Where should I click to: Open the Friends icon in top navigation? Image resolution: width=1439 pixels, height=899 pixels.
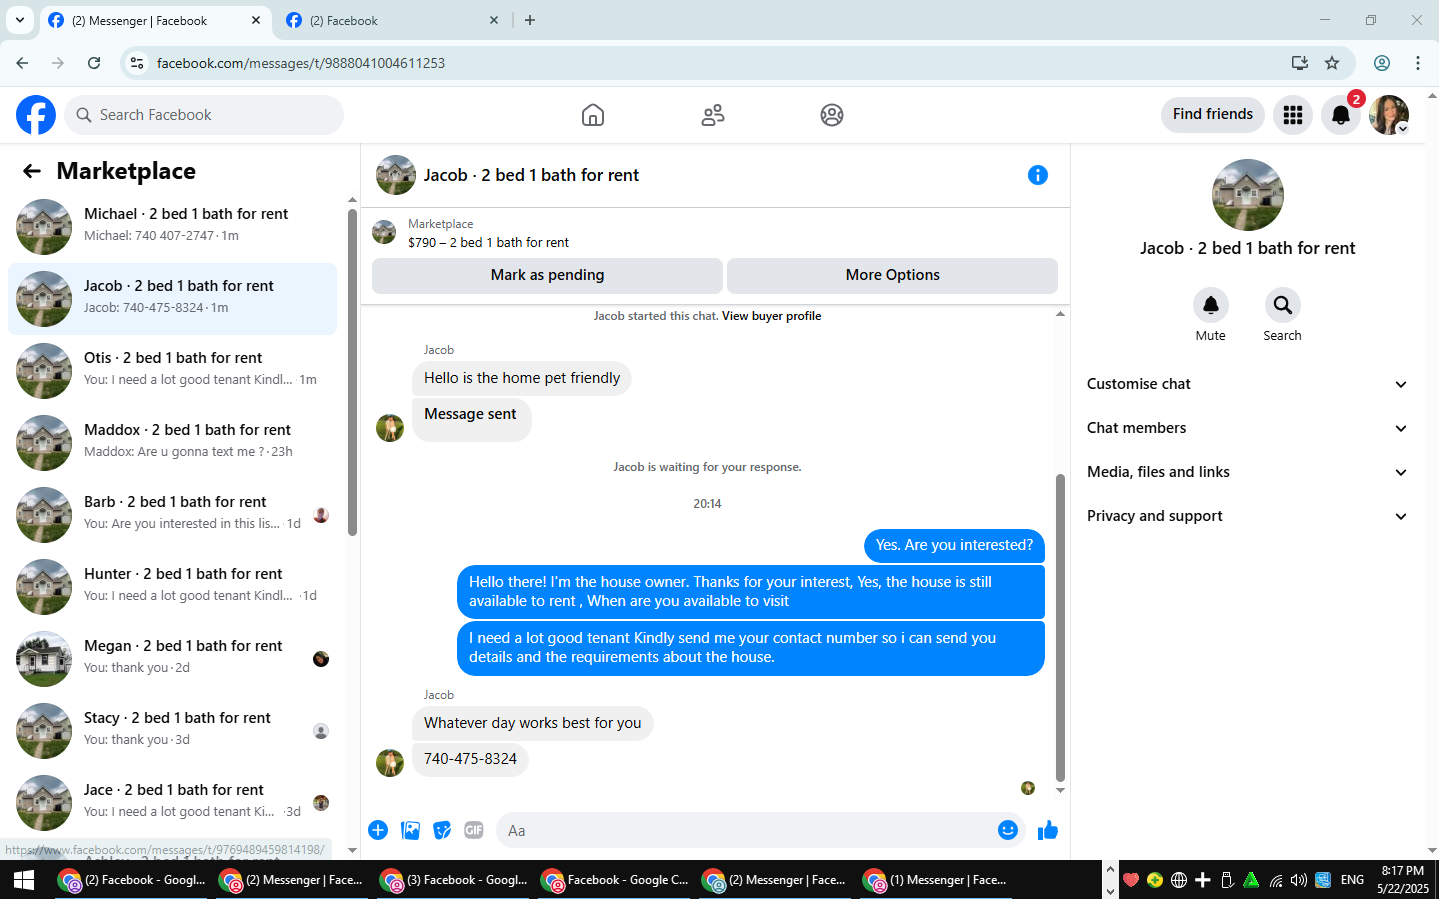coord(713,115)
